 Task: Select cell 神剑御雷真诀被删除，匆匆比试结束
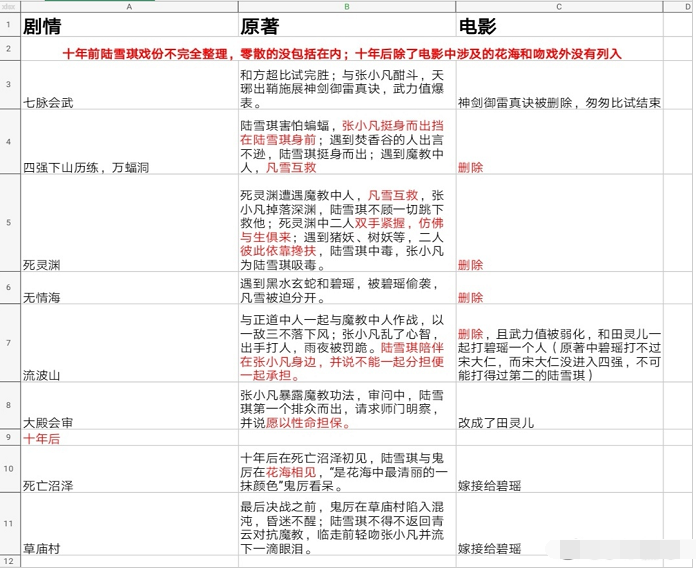click(x=559, y=85)
